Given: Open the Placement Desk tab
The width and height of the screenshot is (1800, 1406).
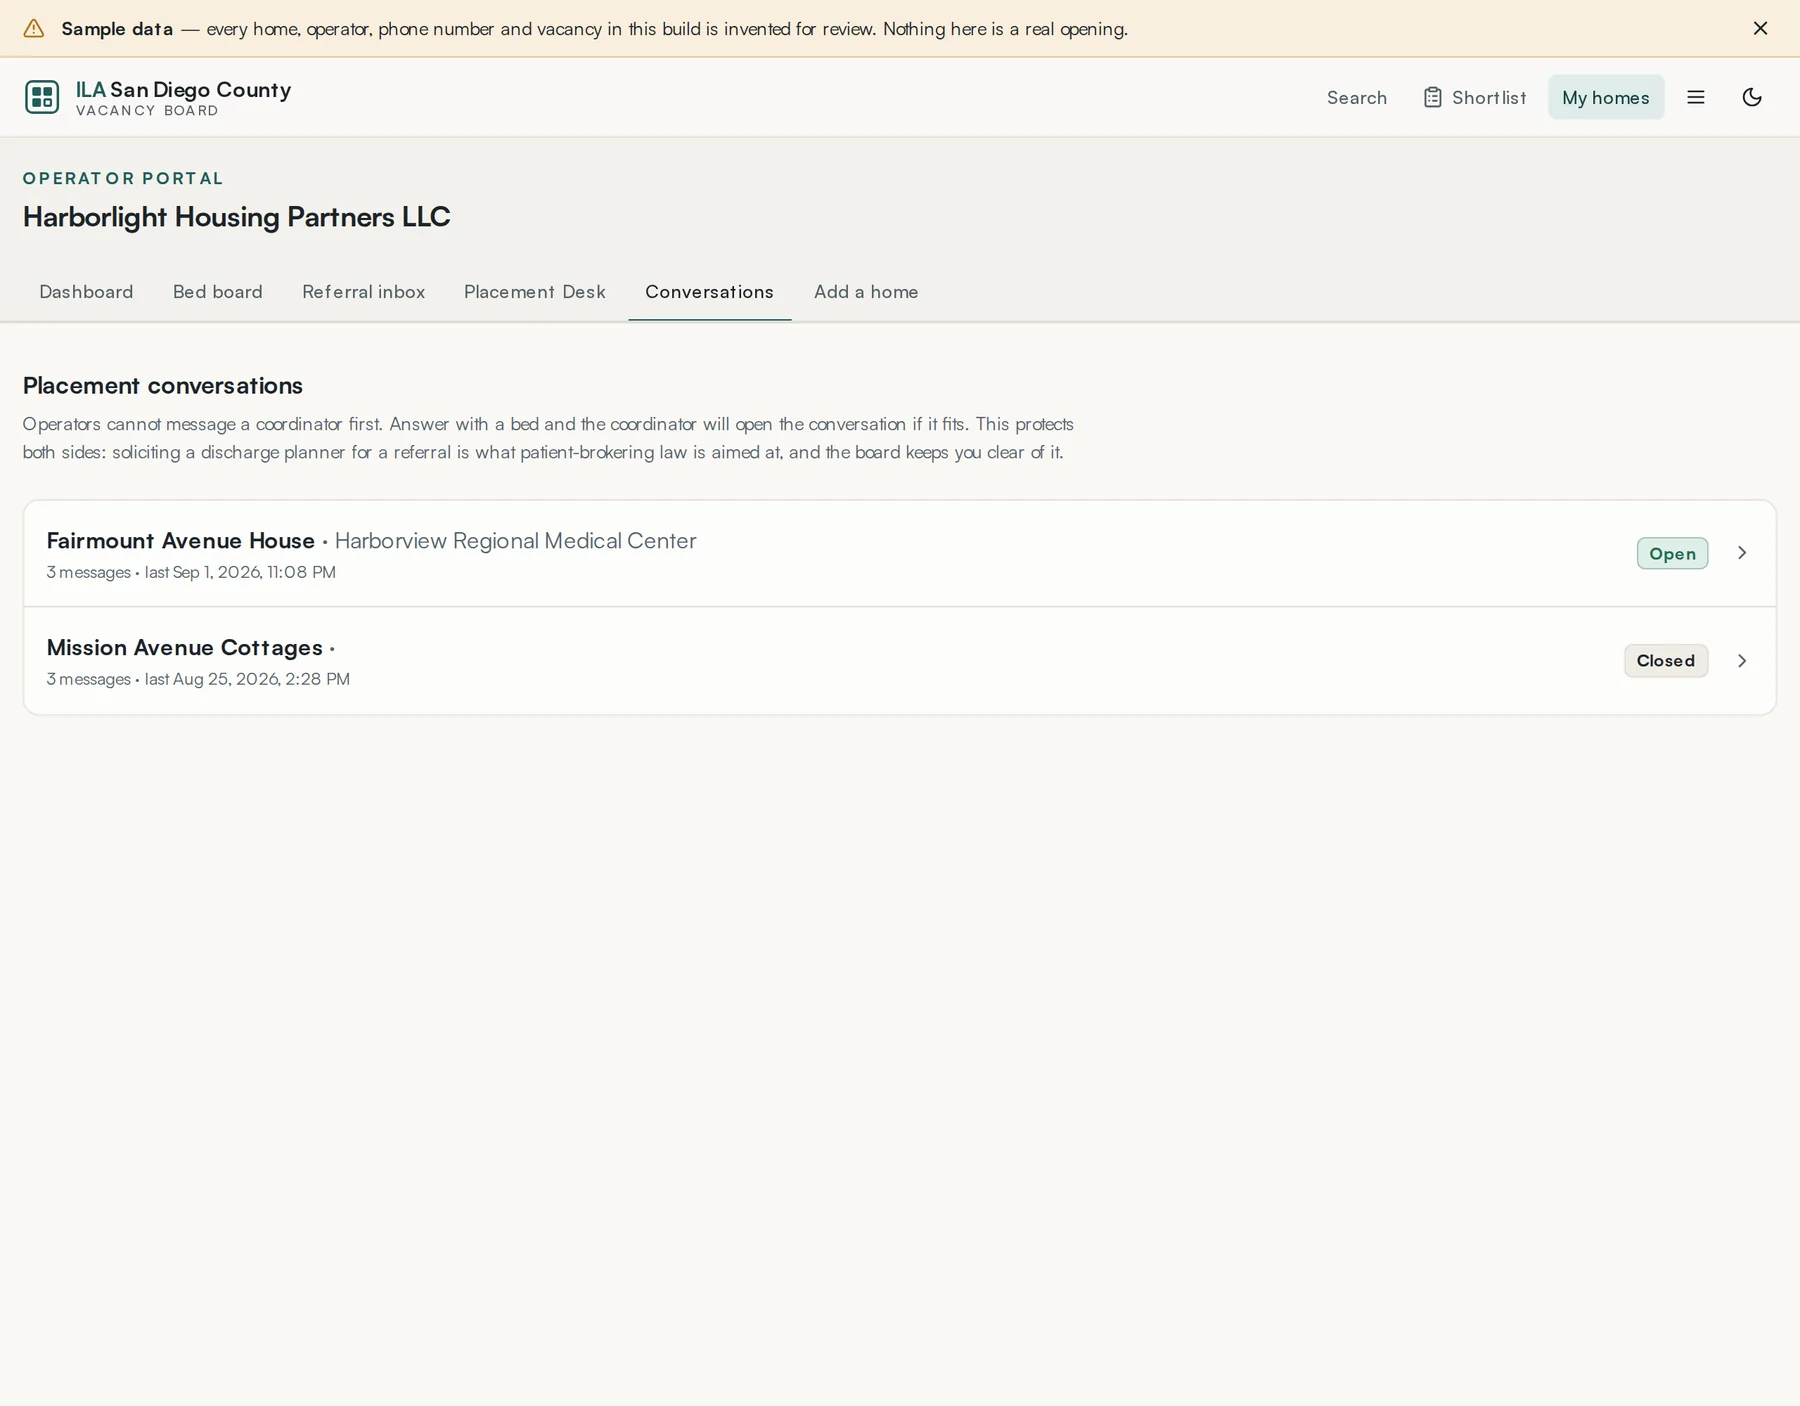Looking at the screenshot, I should (535, 292).
